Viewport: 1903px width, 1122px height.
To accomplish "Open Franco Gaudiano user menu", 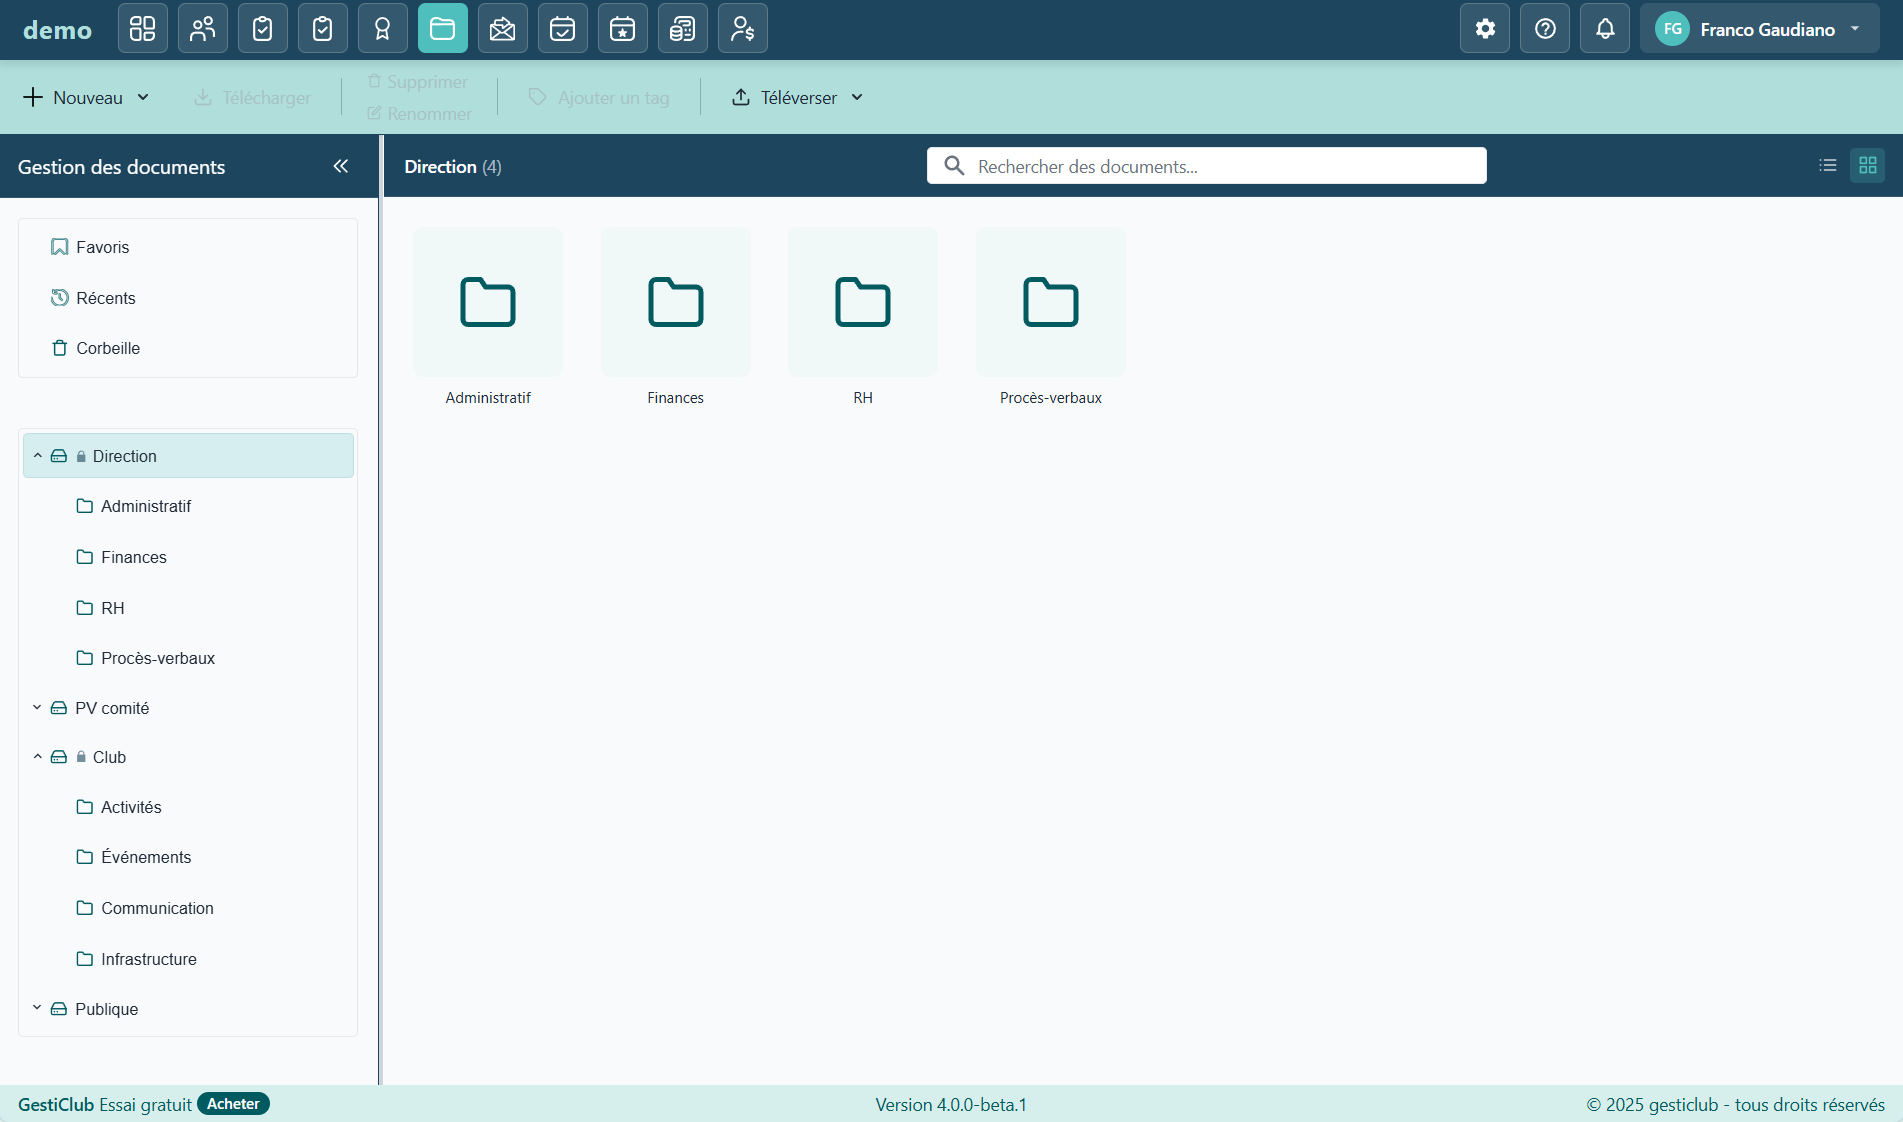I will click(1759, 28).
